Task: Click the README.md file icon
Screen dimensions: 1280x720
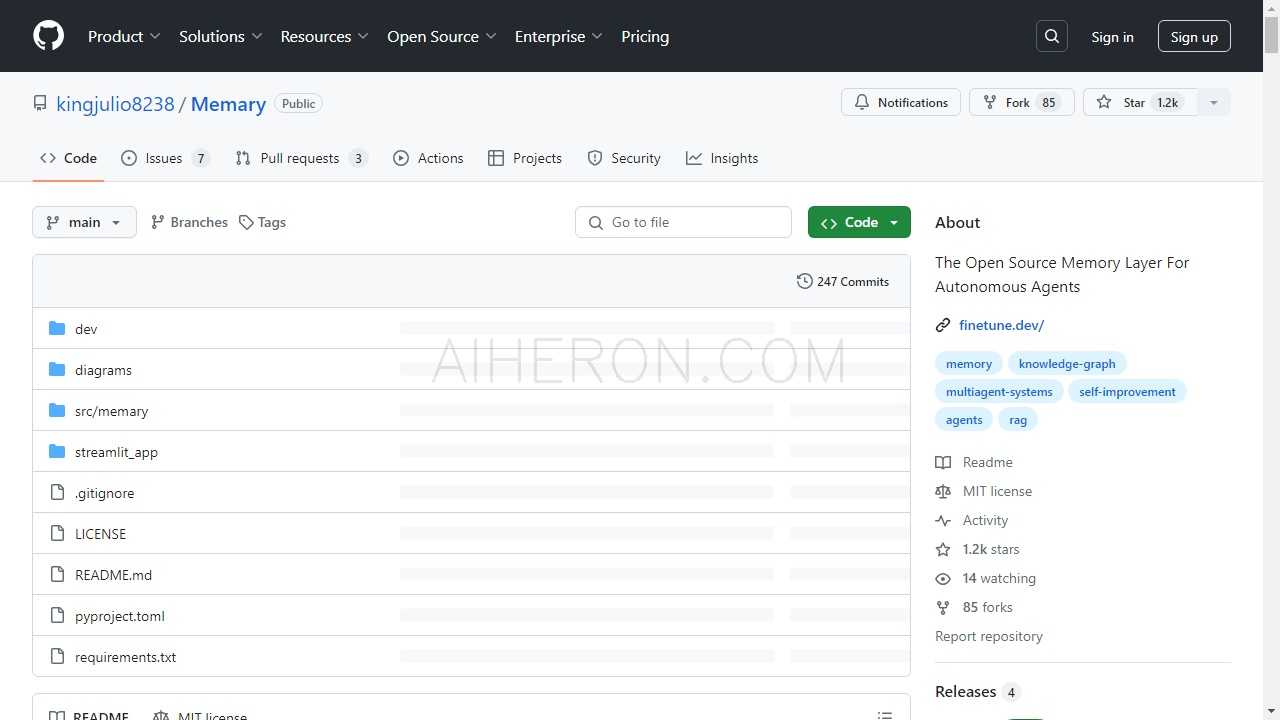Action: (x=57, y=574)
